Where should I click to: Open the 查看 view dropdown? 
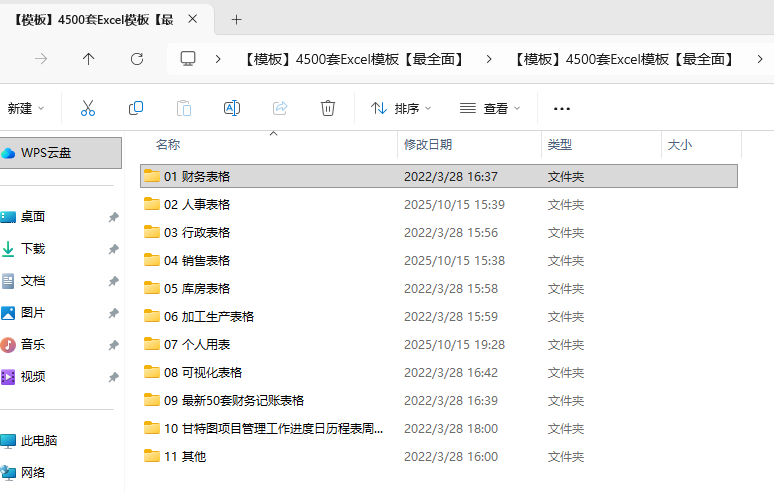[x=490, y=108]
